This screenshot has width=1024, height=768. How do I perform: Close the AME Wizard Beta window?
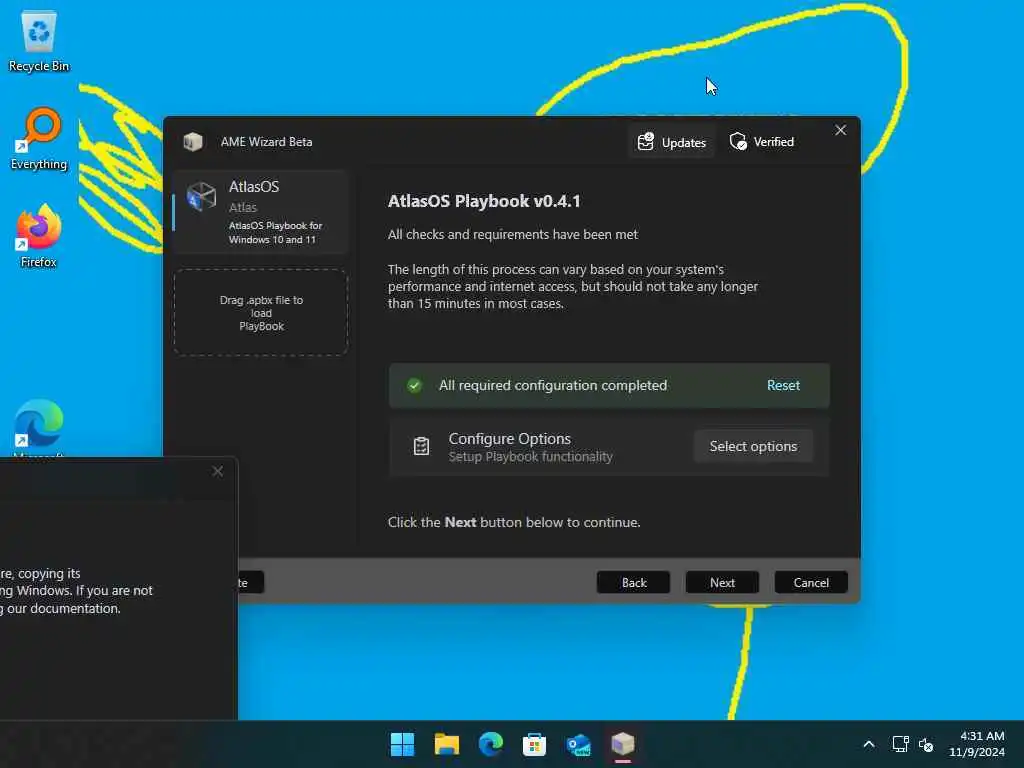point(840,130)
